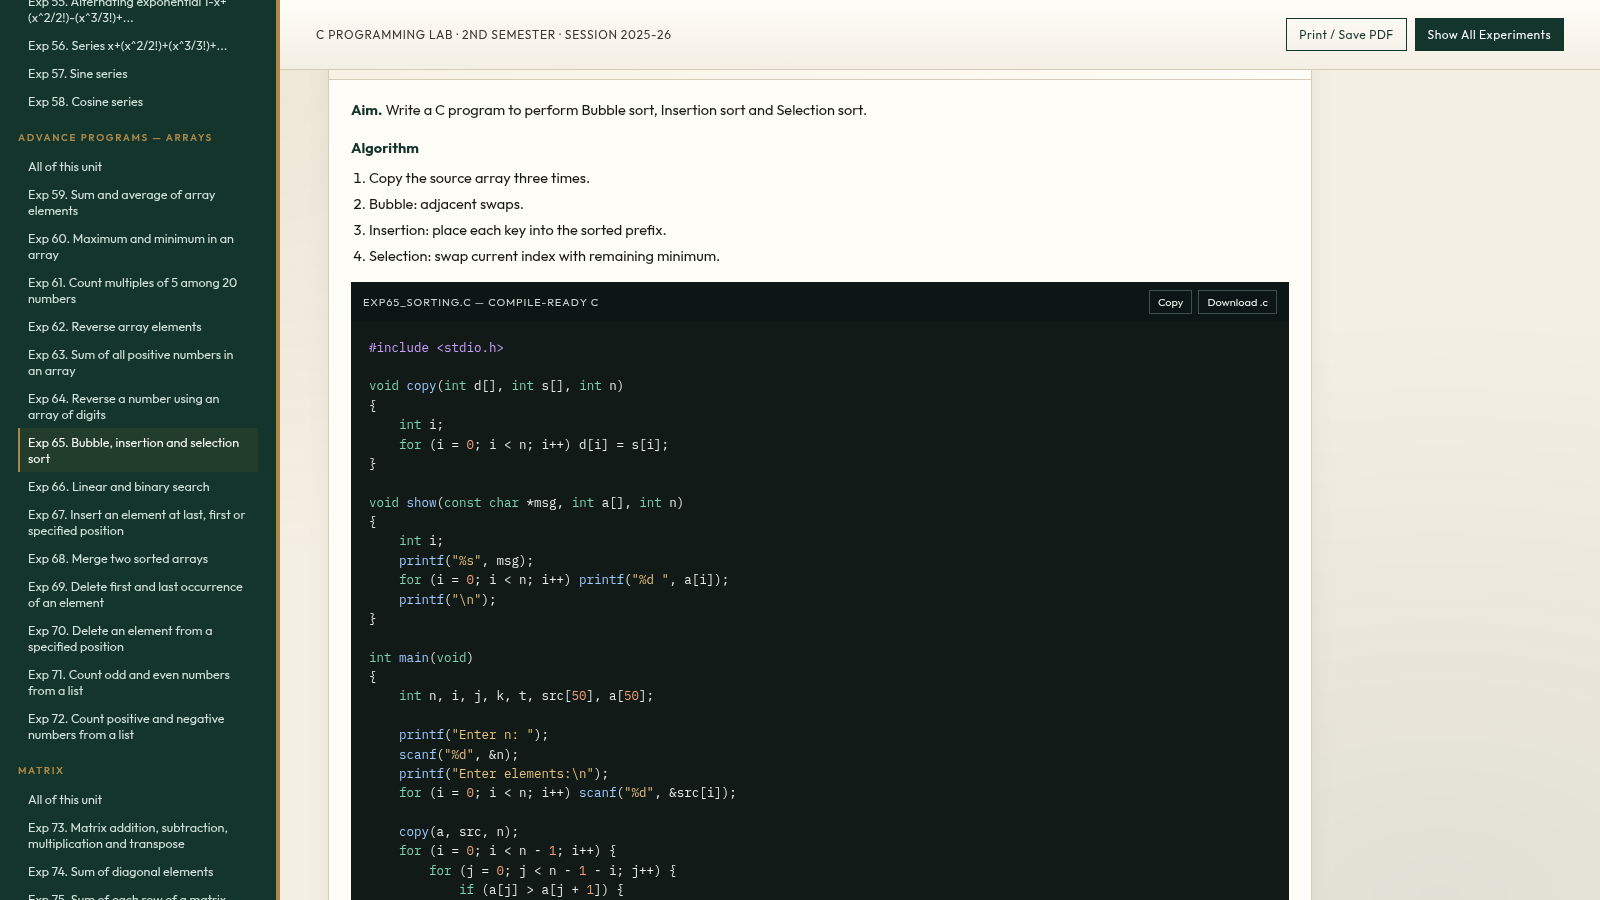Image resolution: width=1600 pixels, height=900 pixels.
Task: Open Exp 68. Merge two sorted arrays
Action: pyautogui.click(x=138, y=559)
